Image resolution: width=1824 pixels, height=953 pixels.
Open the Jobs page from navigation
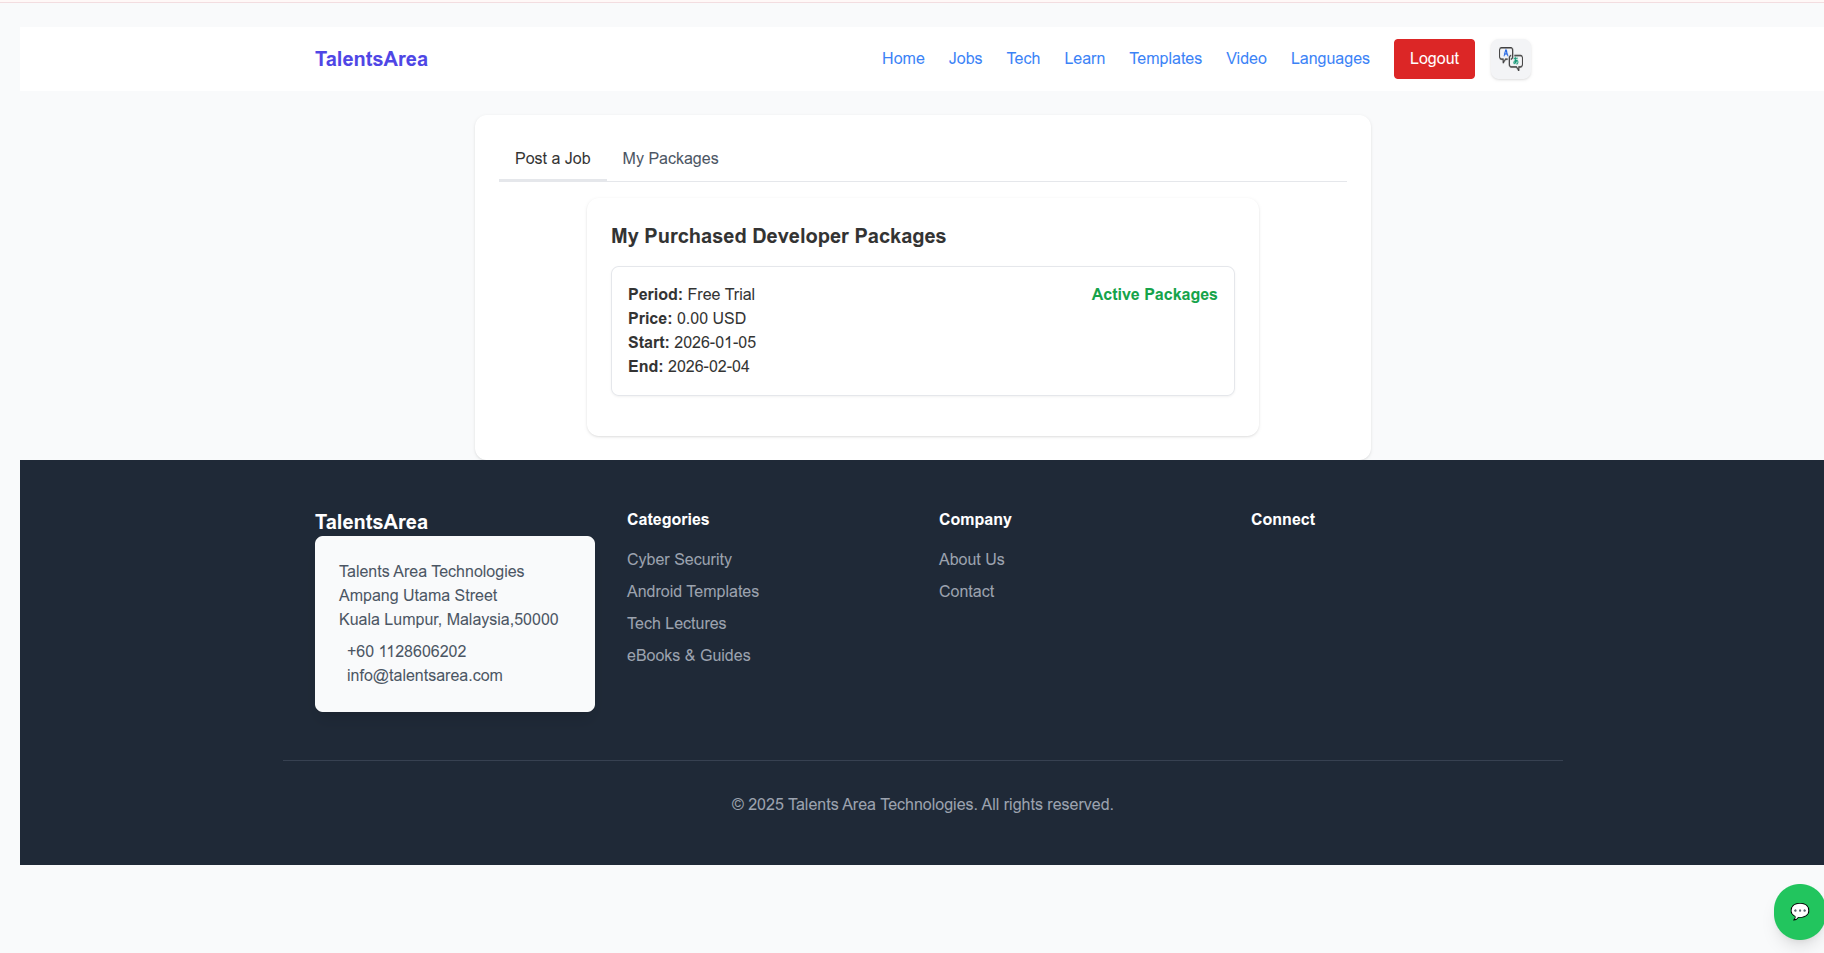(x=964, y=59)
